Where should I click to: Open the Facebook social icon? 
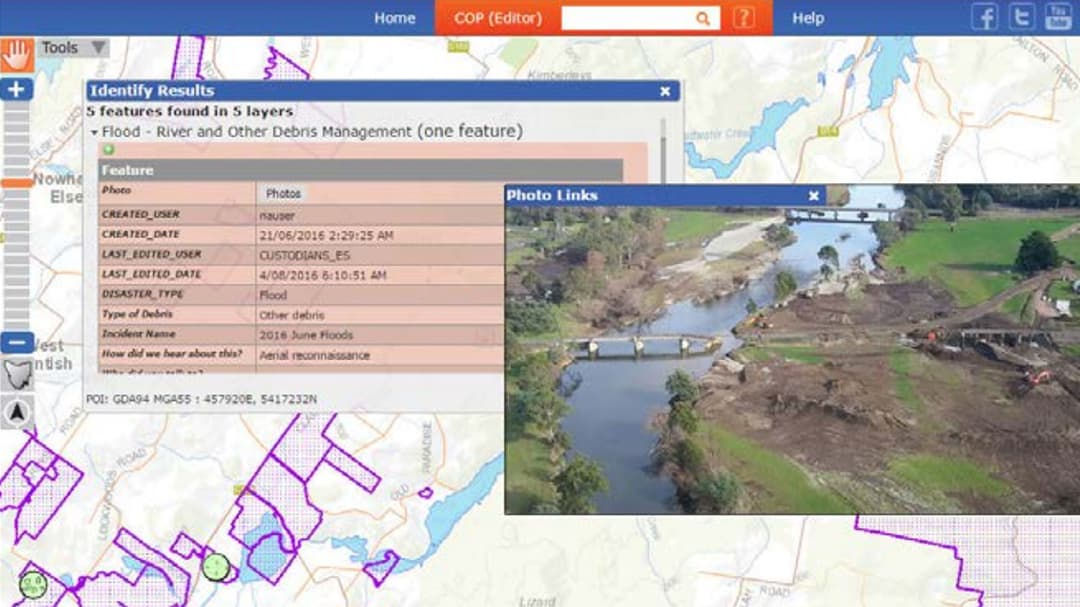tap(984, 15)
